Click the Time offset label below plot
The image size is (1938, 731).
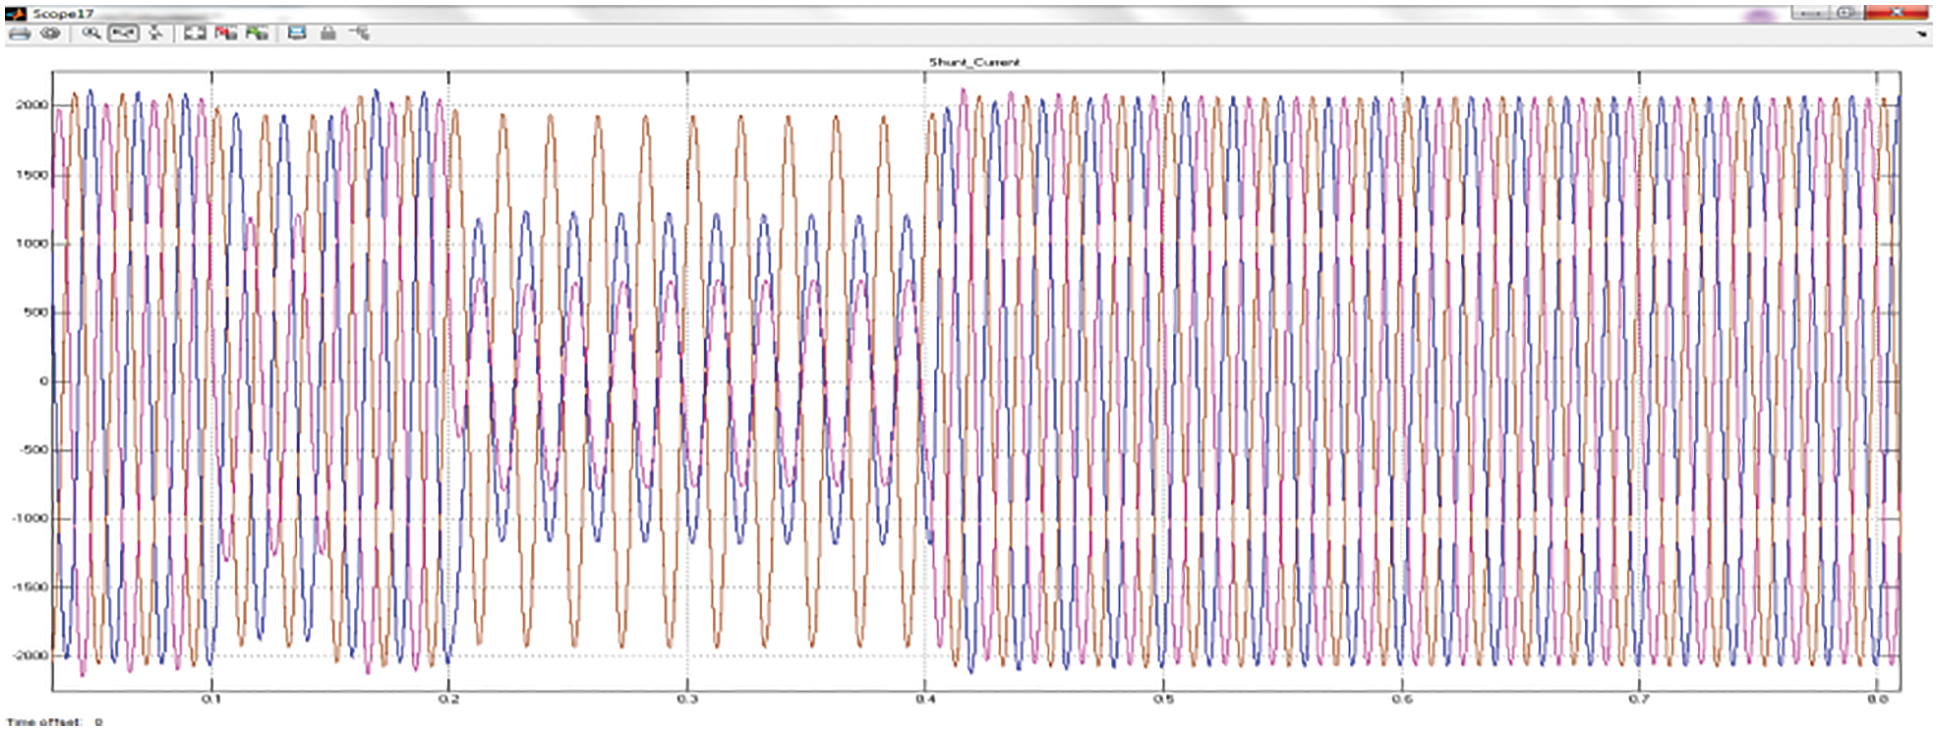tap(45, 721)
